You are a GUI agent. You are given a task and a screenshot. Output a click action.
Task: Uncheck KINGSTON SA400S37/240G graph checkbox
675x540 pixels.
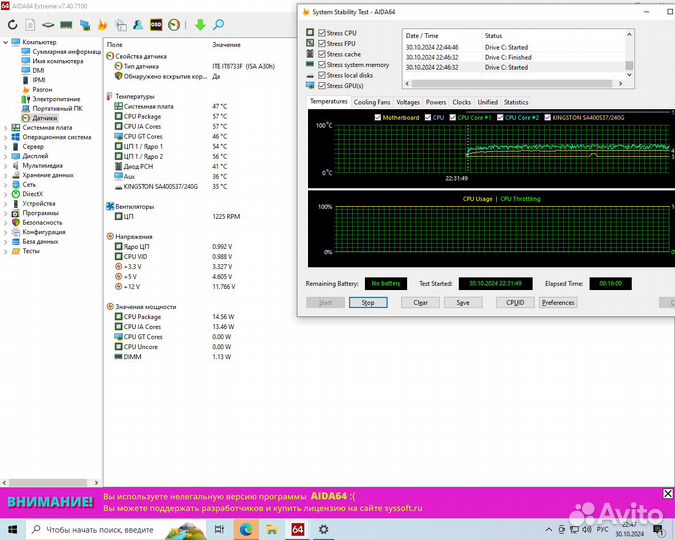tap(547, 117)
